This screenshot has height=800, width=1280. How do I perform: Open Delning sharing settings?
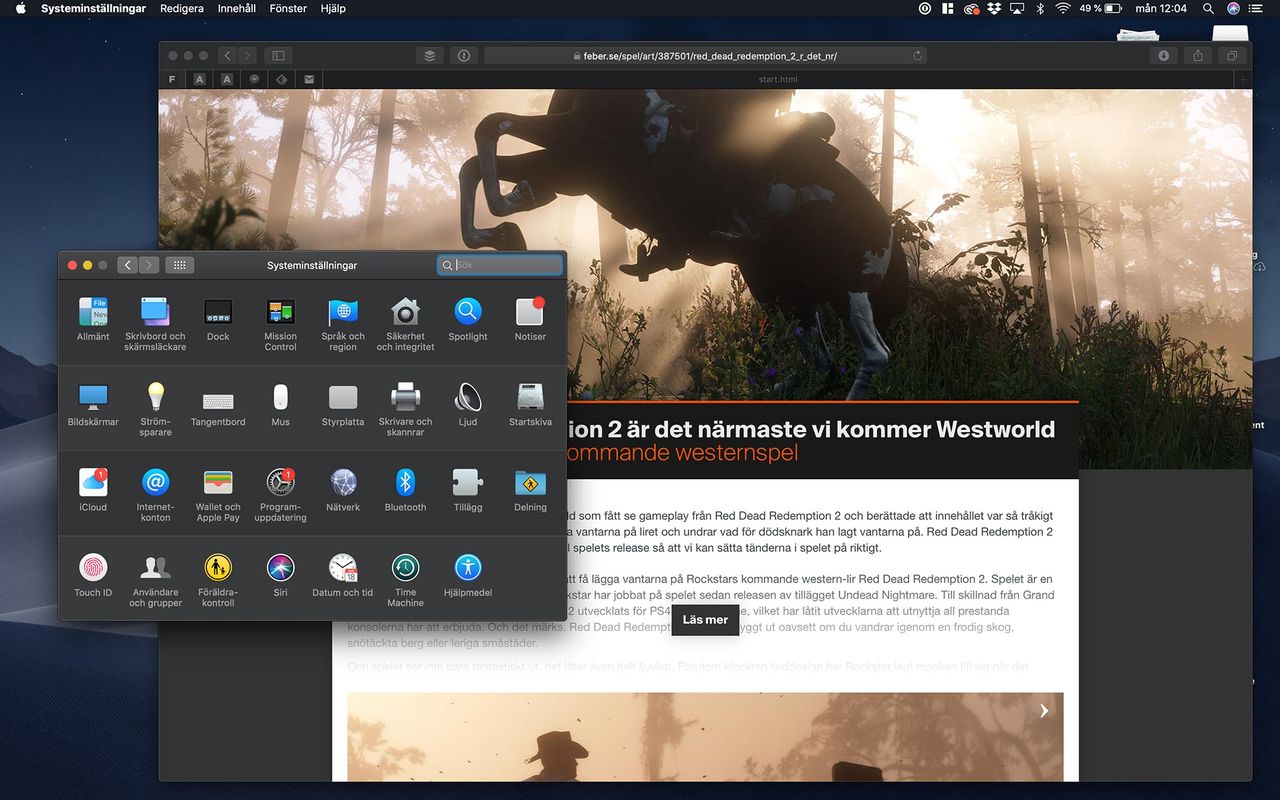coord(530,490)
